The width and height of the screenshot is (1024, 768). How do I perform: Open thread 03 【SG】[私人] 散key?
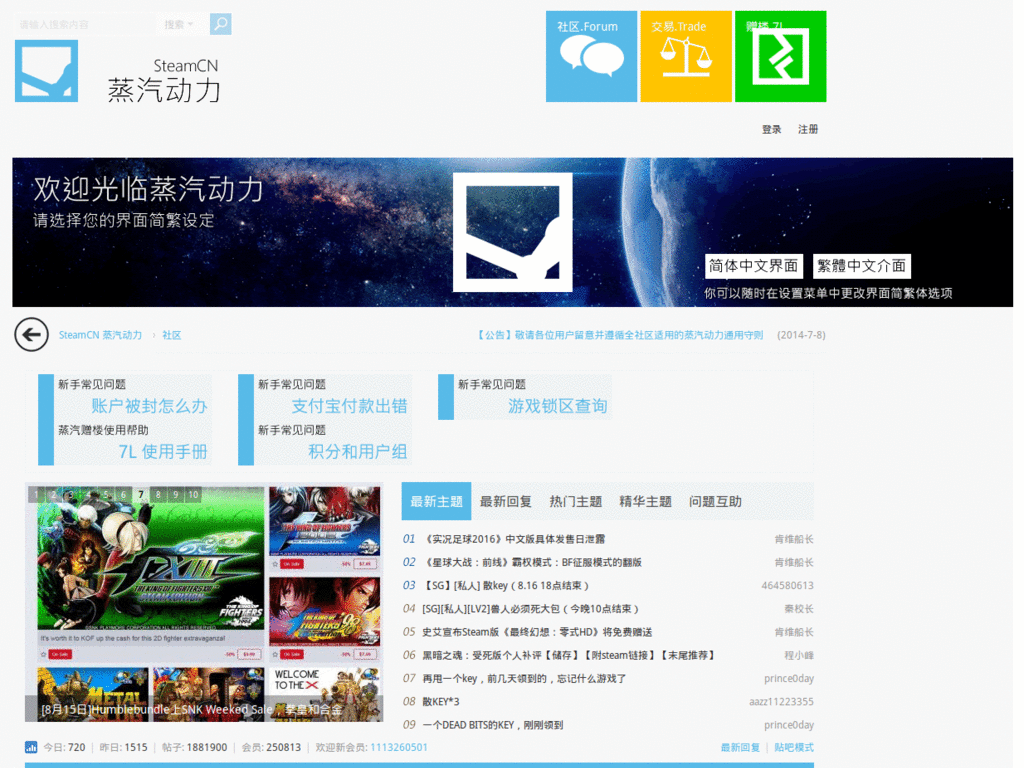[x=506, y=586]
